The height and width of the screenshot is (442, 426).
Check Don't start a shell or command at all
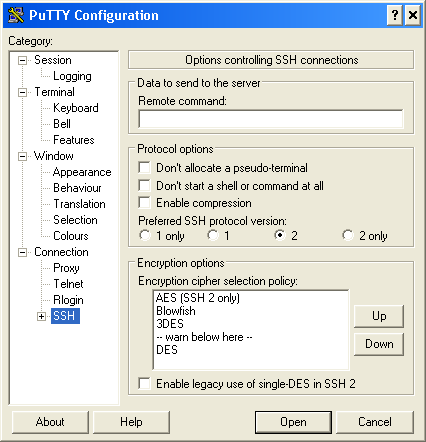(144, 185)
